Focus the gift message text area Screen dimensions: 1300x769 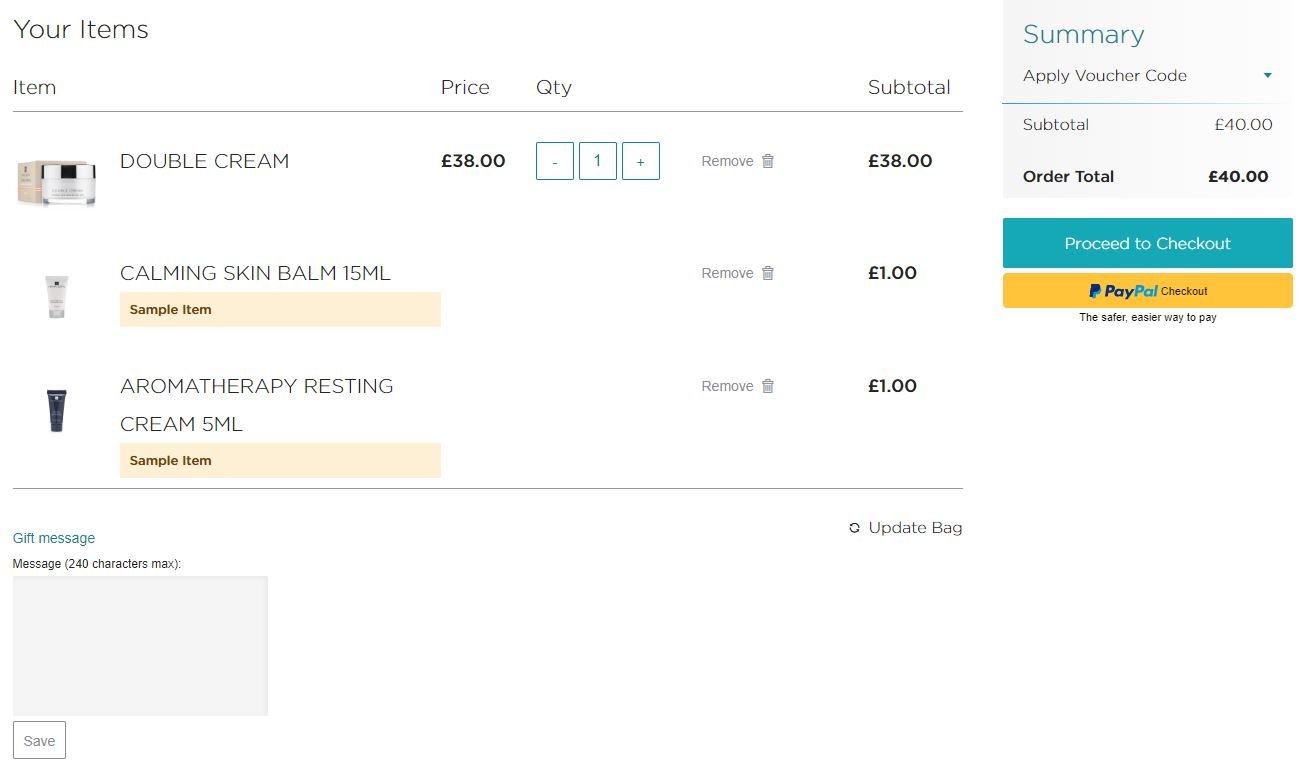[x=140, y=646]
